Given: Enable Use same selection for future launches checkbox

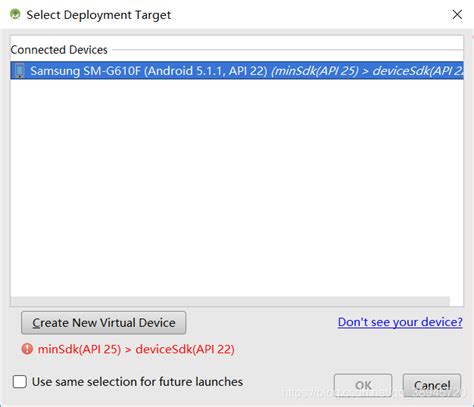Looking at the screenshot, I should point(20,381).
